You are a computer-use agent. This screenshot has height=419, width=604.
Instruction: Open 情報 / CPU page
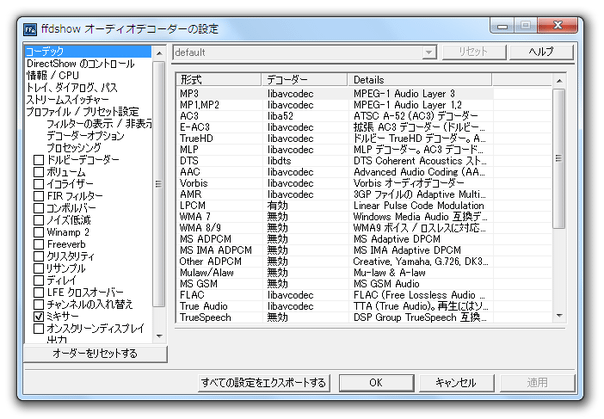52,75
